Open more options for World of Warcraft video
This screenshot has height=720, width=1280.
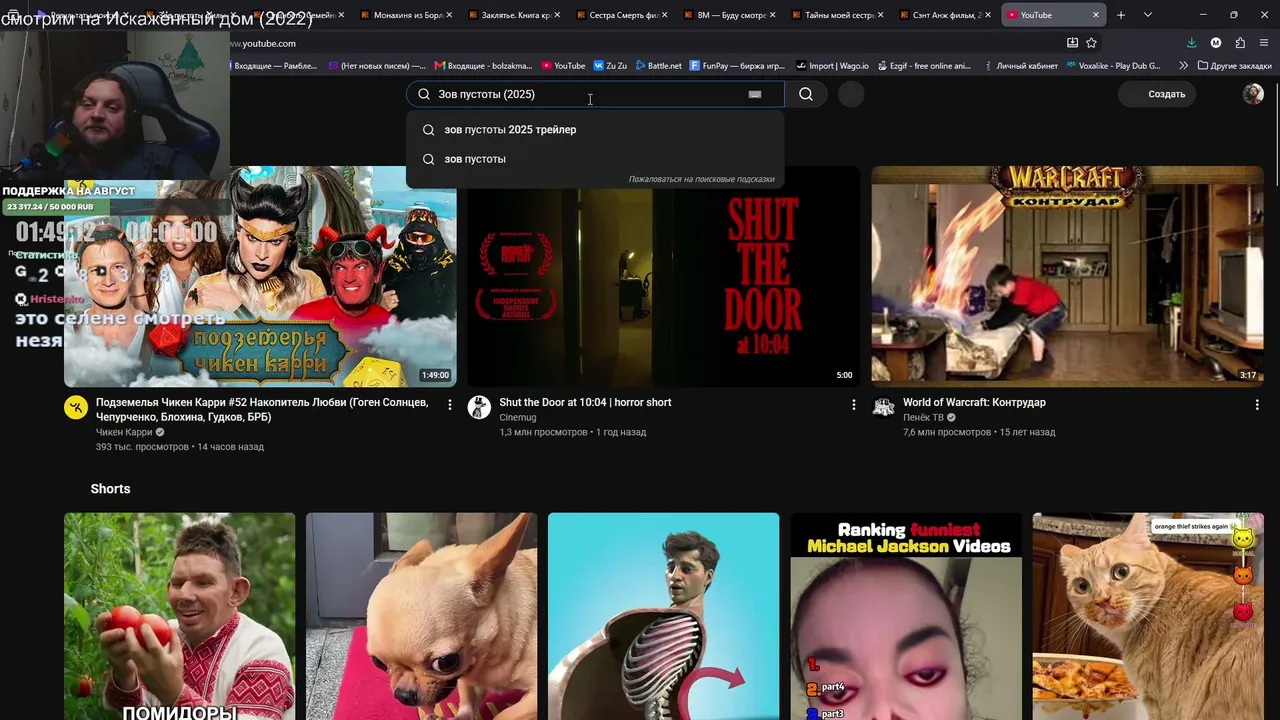(1257, 405)
